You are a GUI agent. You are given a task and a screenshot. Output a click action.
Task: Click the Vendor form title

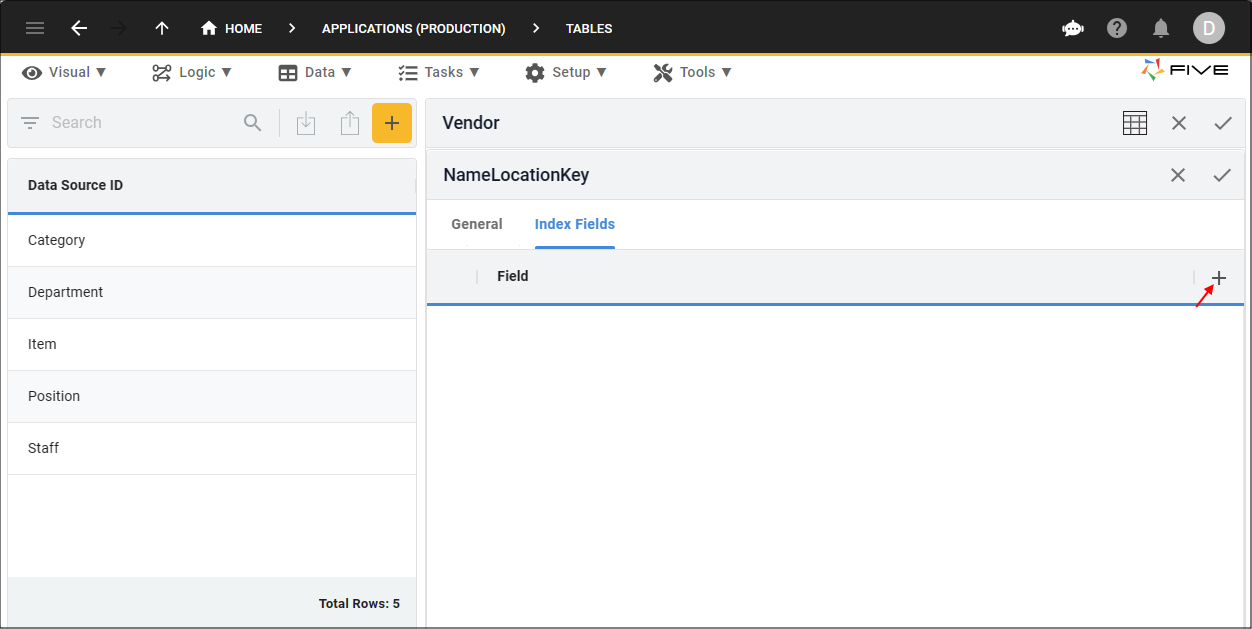(471, 123)
